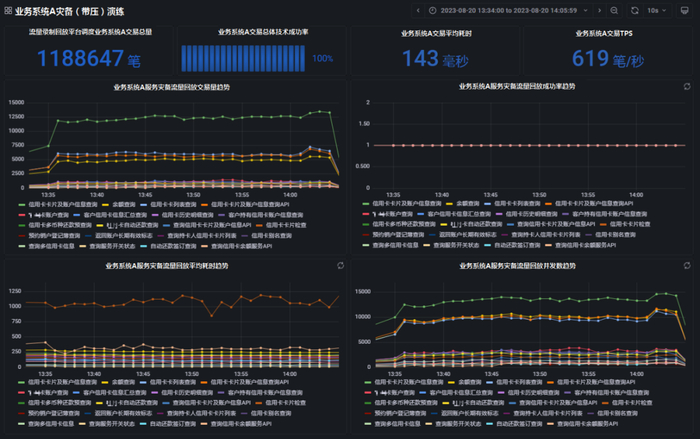Toggle 余额查询 series in 交易量趋势 legend
The width and height of the screenshot is (700, 439).
124,205
